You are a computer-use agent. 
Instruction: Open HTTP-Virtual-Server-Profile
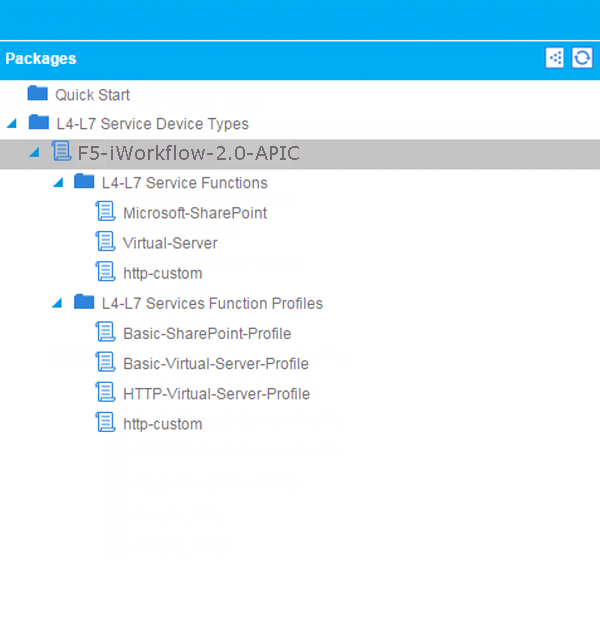216,393
